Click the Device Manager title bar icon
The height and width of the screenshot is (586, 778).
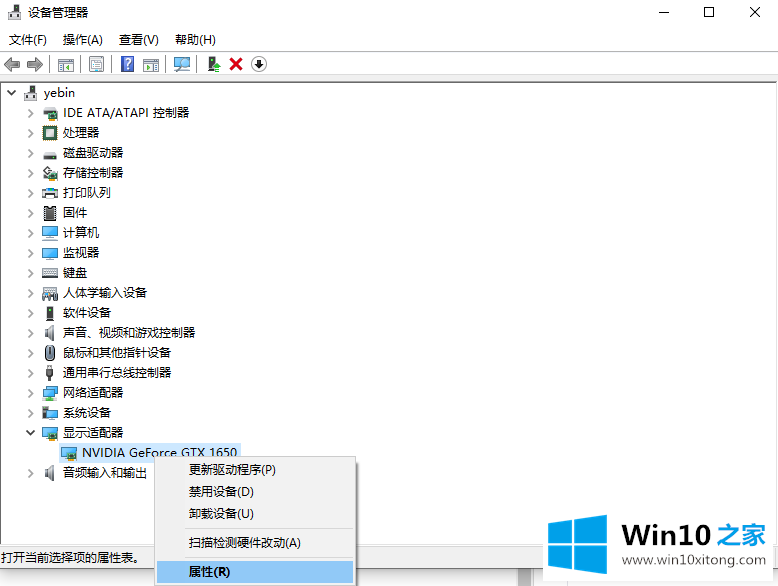15,12
